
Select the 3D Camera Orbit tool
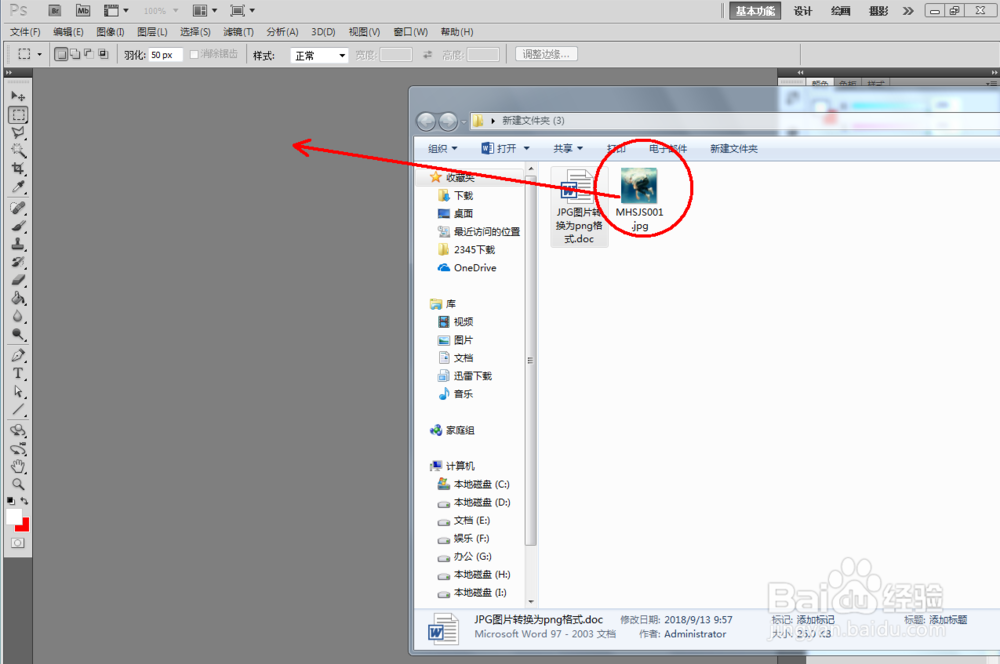(18, 448)
